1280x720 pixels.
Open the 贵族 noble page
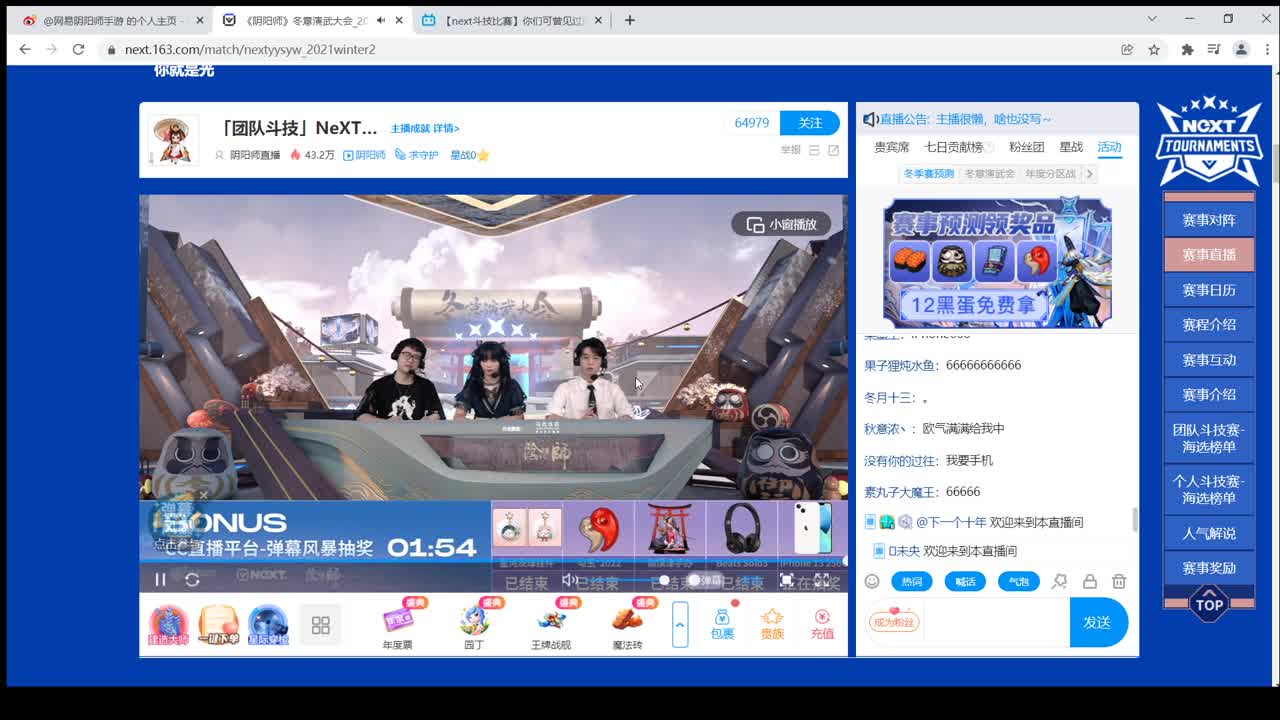coord(772,624)
